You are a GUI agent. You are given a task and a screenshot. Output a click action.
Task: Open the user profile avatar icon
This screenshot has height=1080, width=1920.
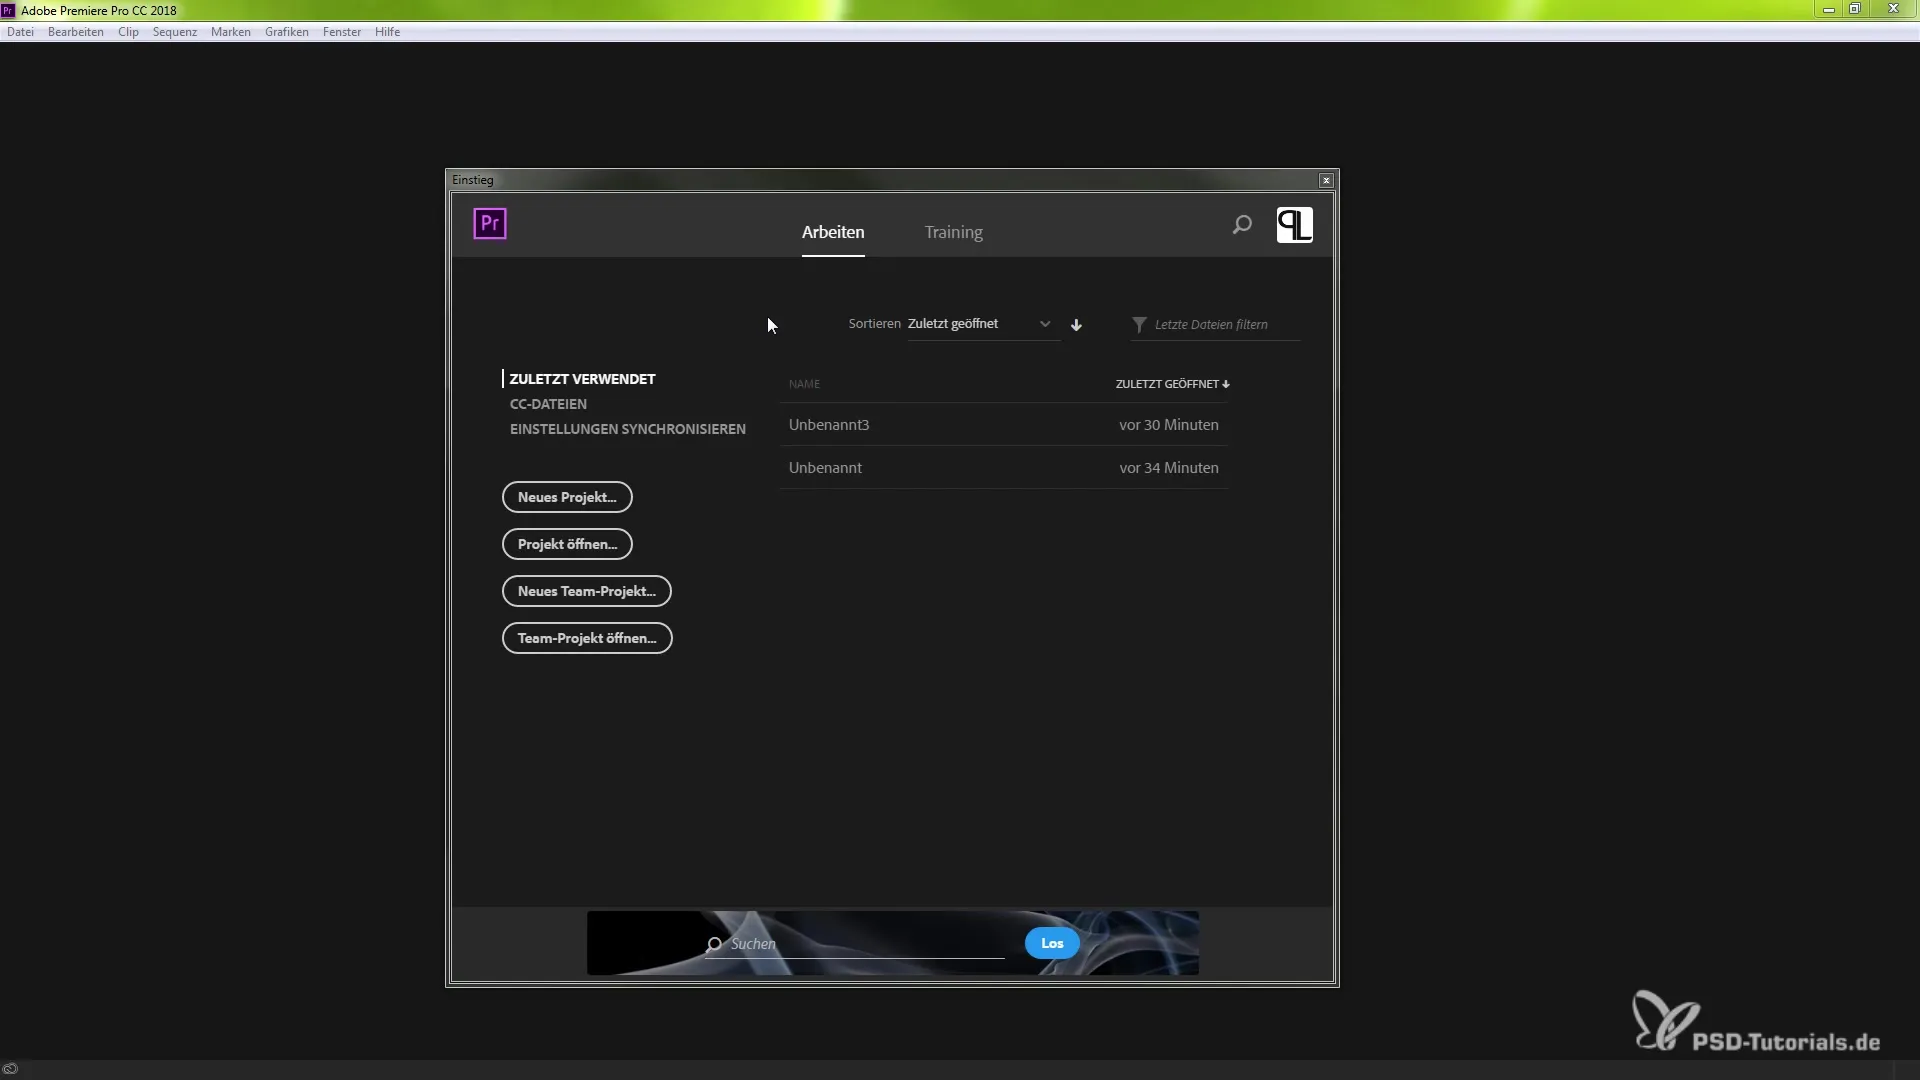pos(1294,225)
